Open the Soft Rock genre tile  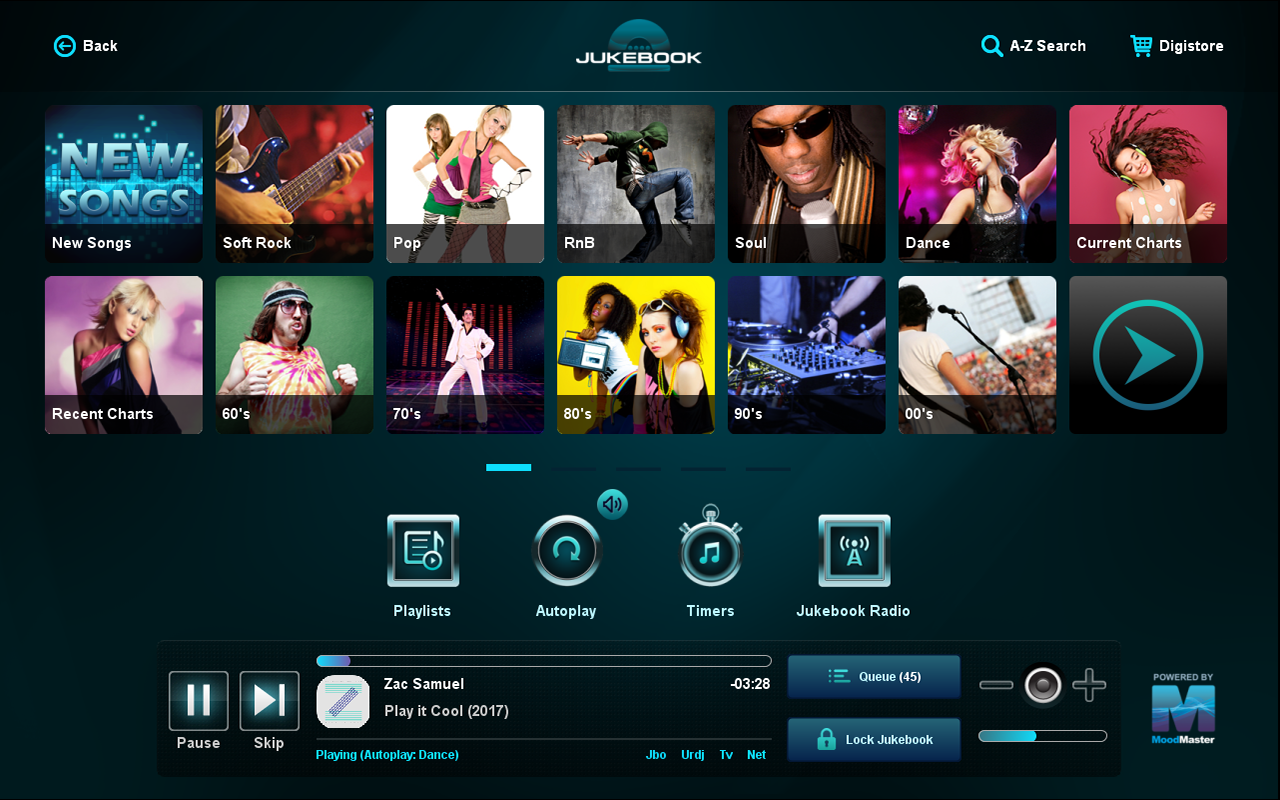click(295, 184)
